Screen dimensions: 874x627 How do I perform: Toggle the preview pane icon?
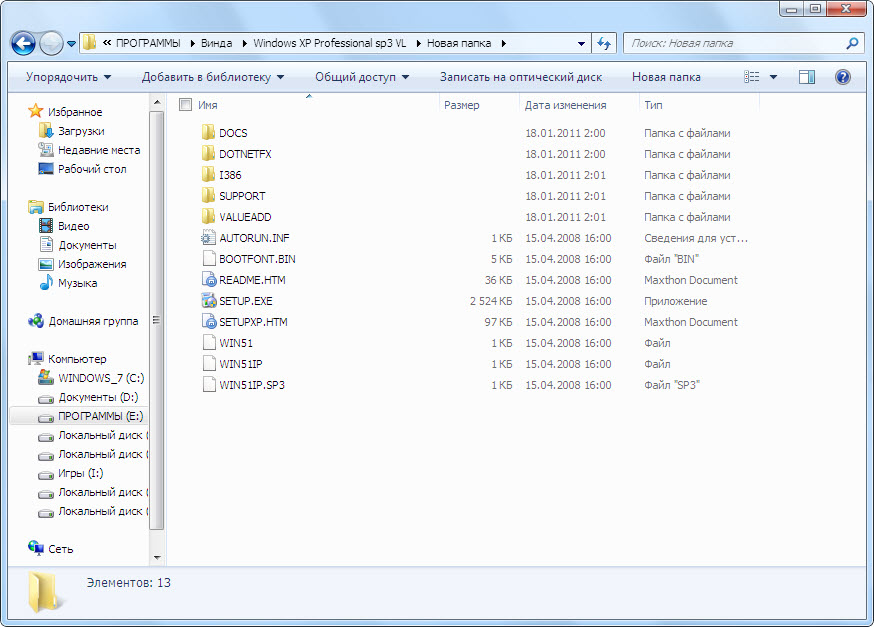pyautogui.click(x=807, y=77)
